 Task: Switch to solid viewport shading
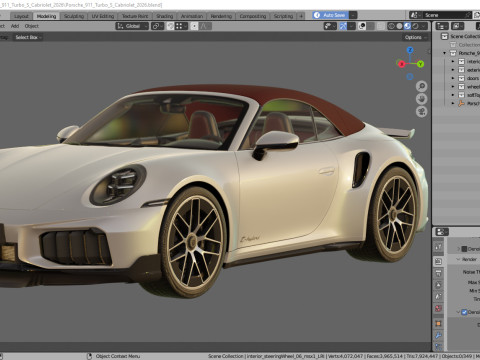(x=399, y=26)
